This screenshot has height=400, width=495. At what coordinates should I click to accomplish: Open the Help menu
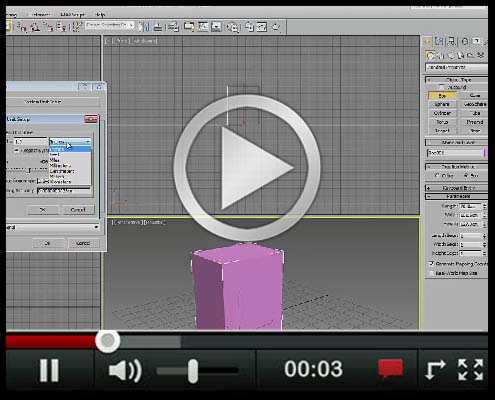pyautogui.click(x=100, y=15)
